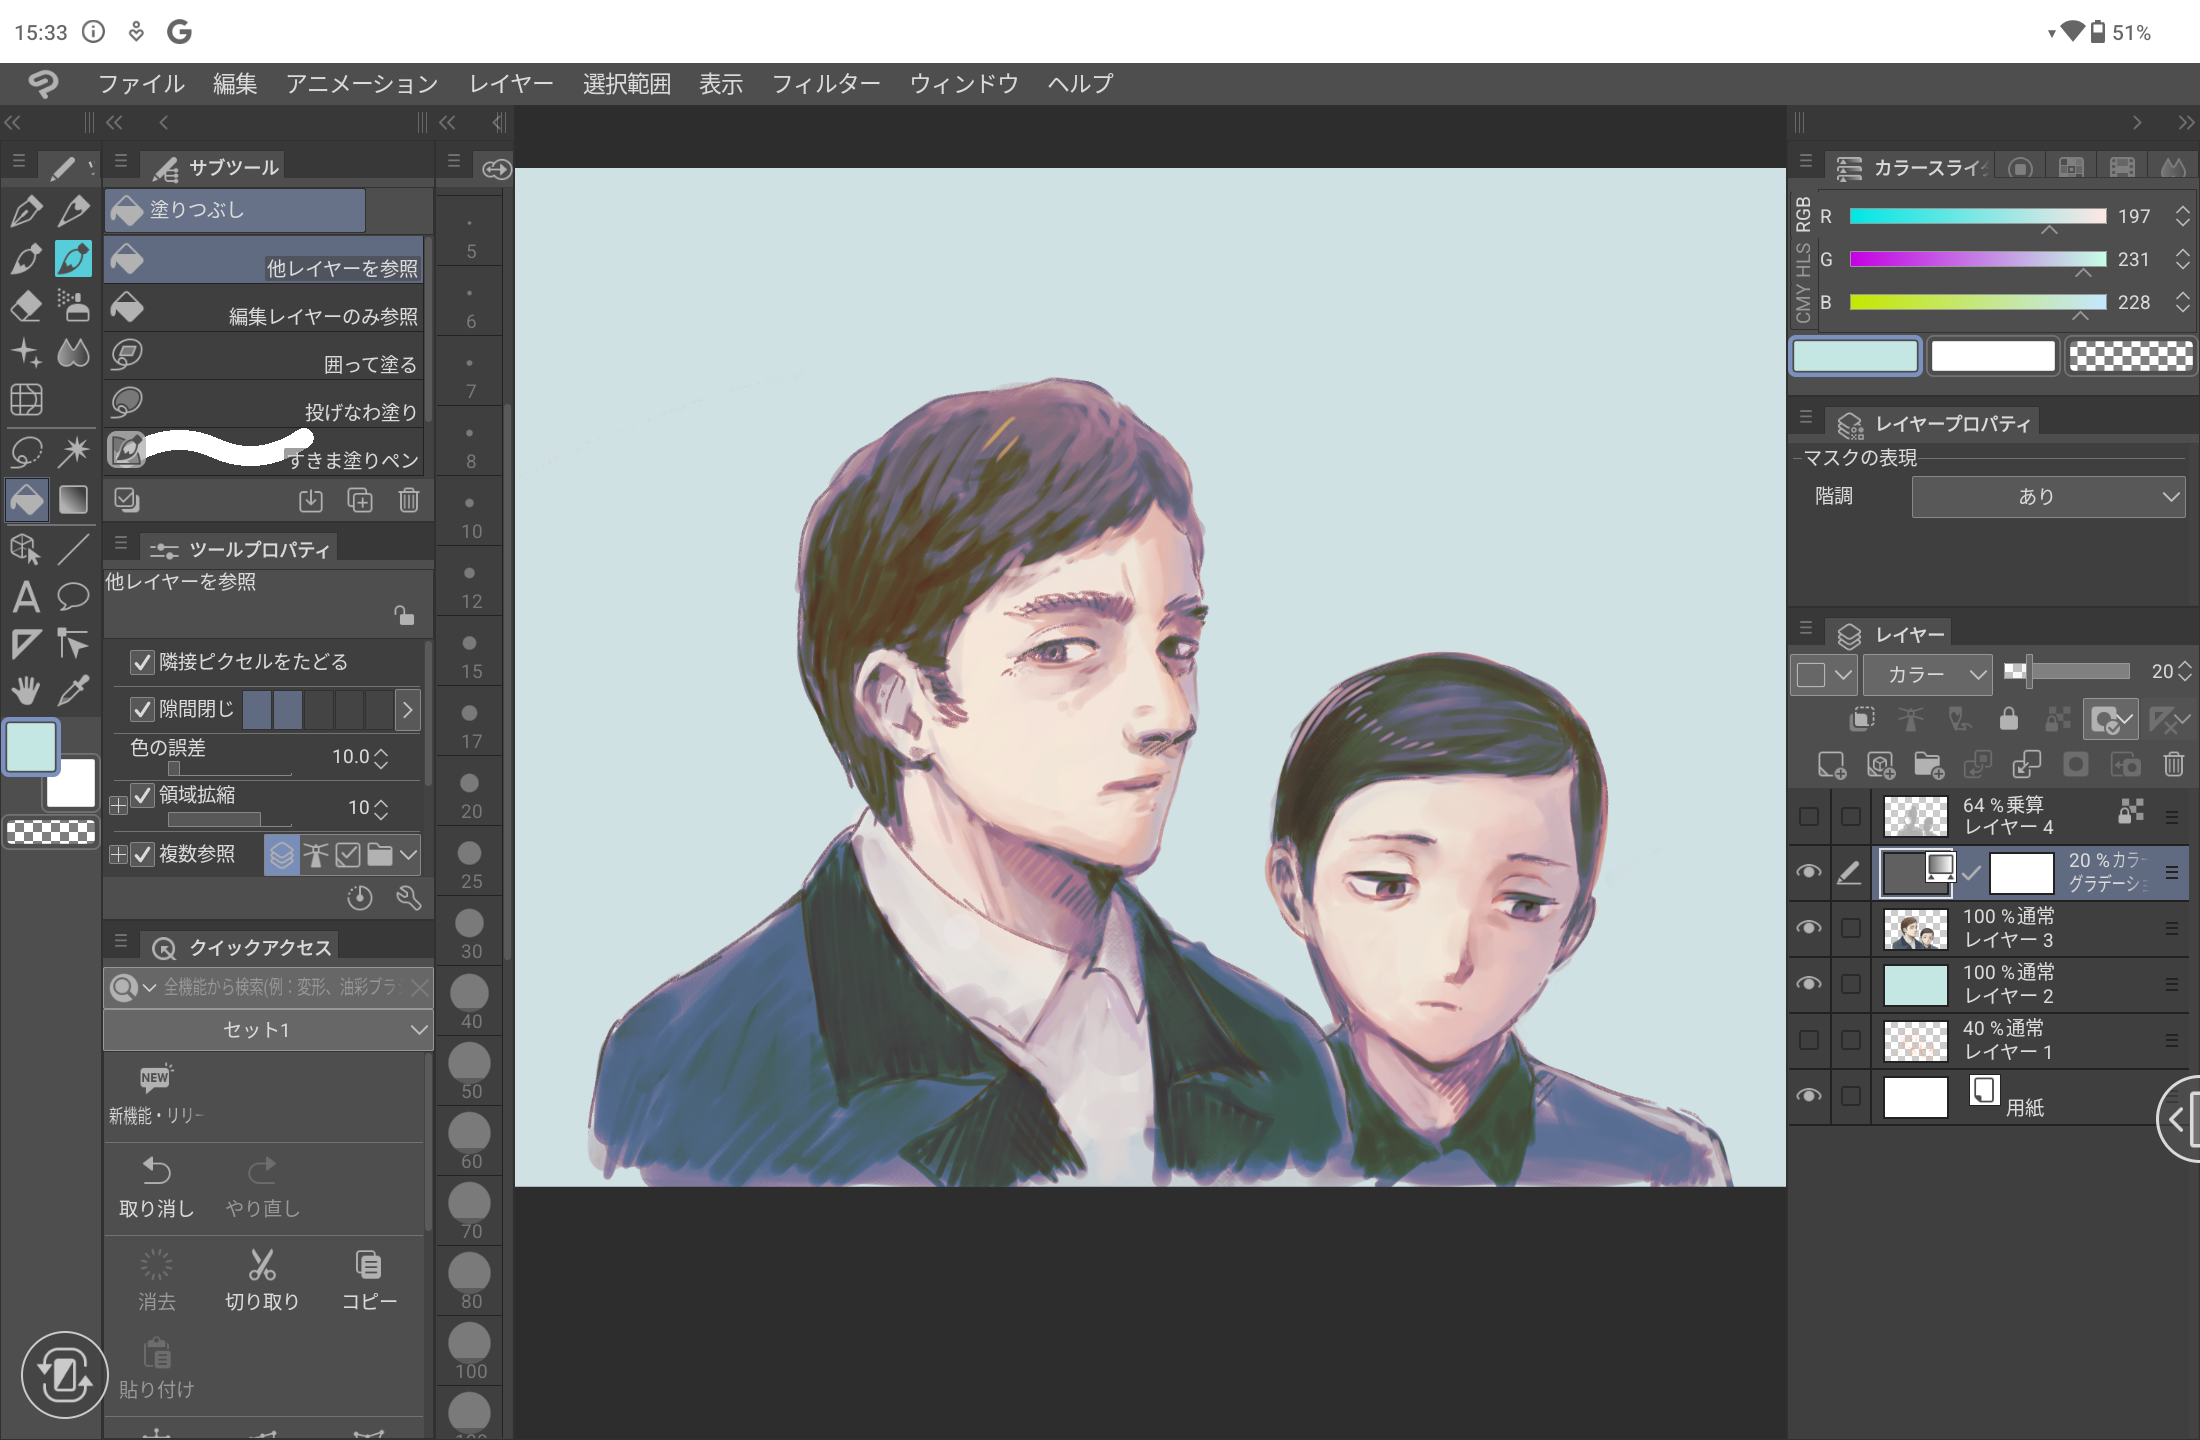The image size is (2200, 1440).
Task: Open the 編集 menu
Action: [x=235, y=84]
